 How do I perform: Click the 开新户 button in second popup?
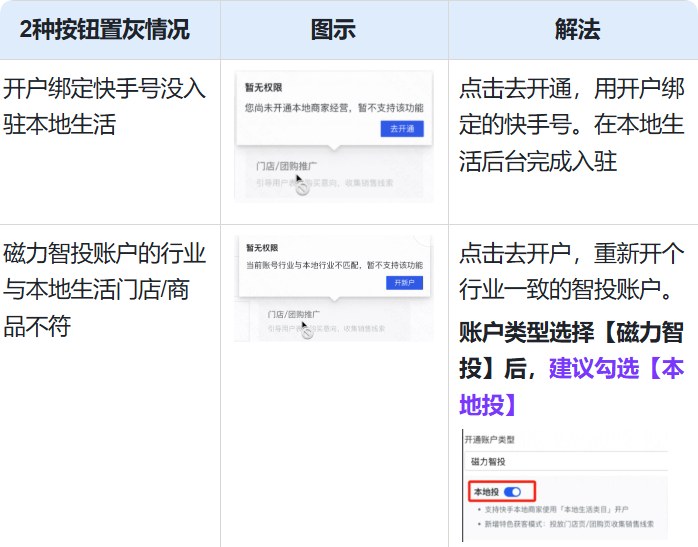[x=404, y=283]
